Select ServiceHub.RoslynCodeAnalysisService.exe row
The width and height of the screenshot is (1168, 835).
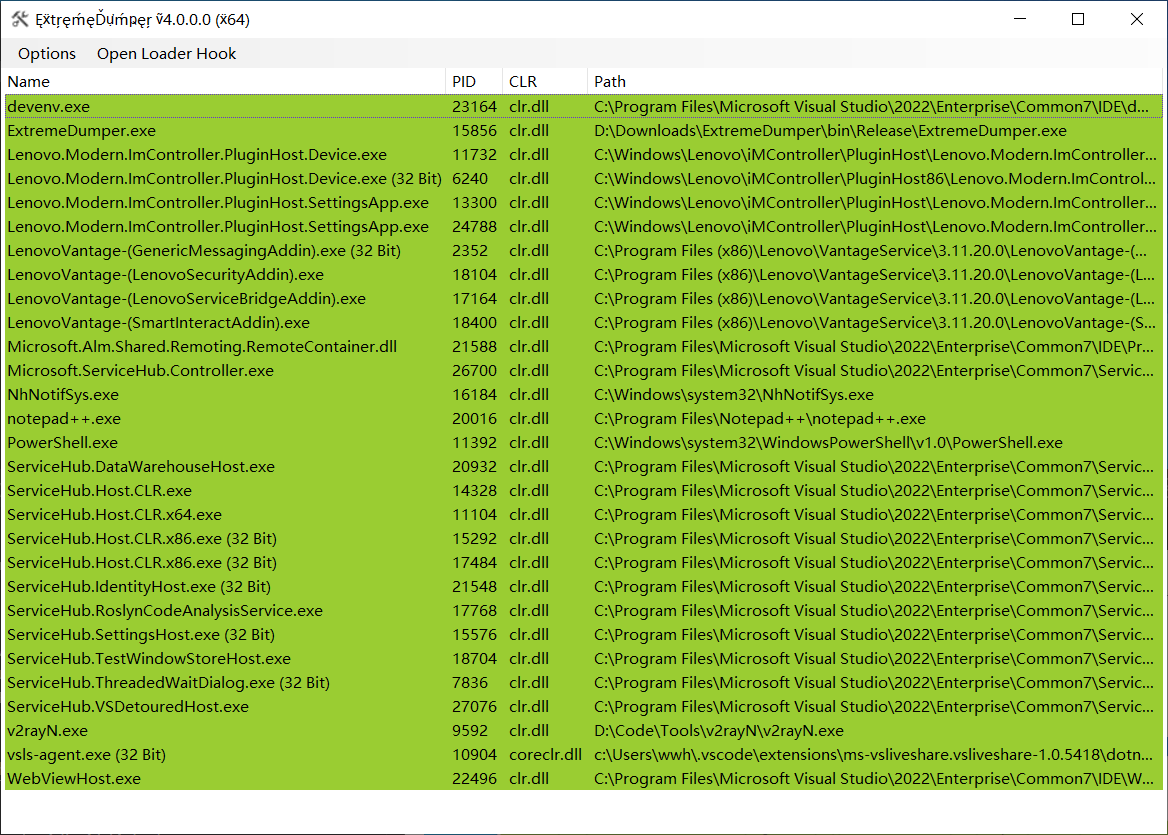583,610
